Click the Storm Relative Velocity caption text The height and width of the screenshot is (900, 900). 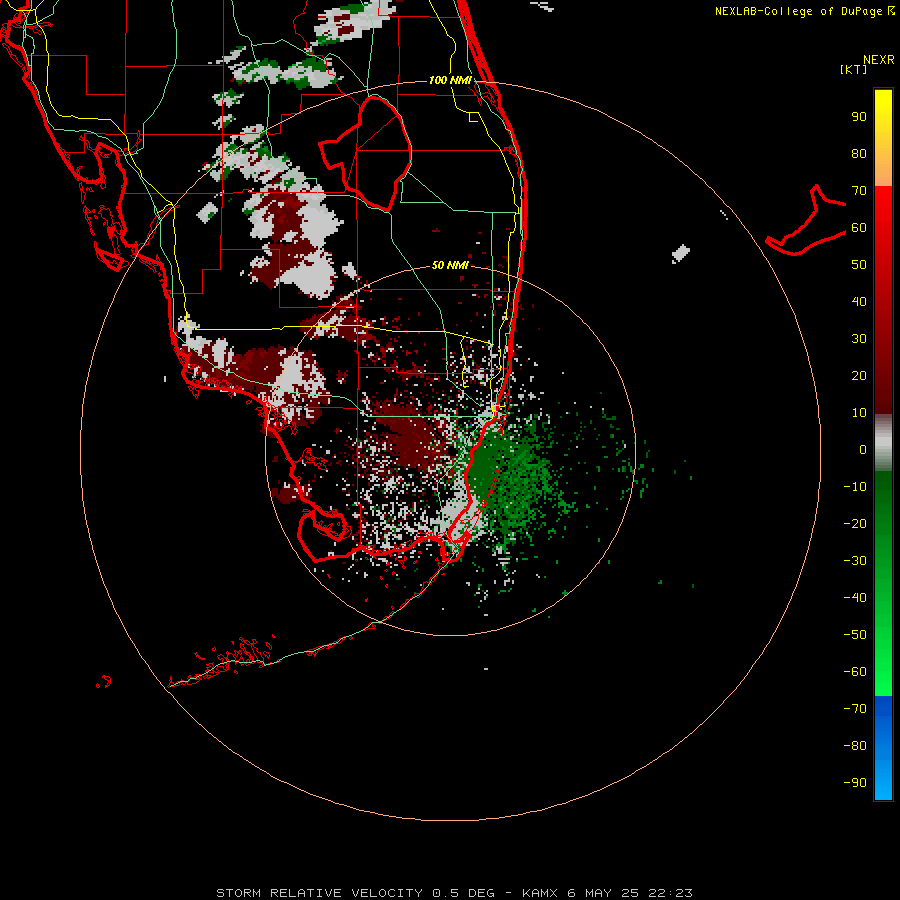tap(454, 893)
